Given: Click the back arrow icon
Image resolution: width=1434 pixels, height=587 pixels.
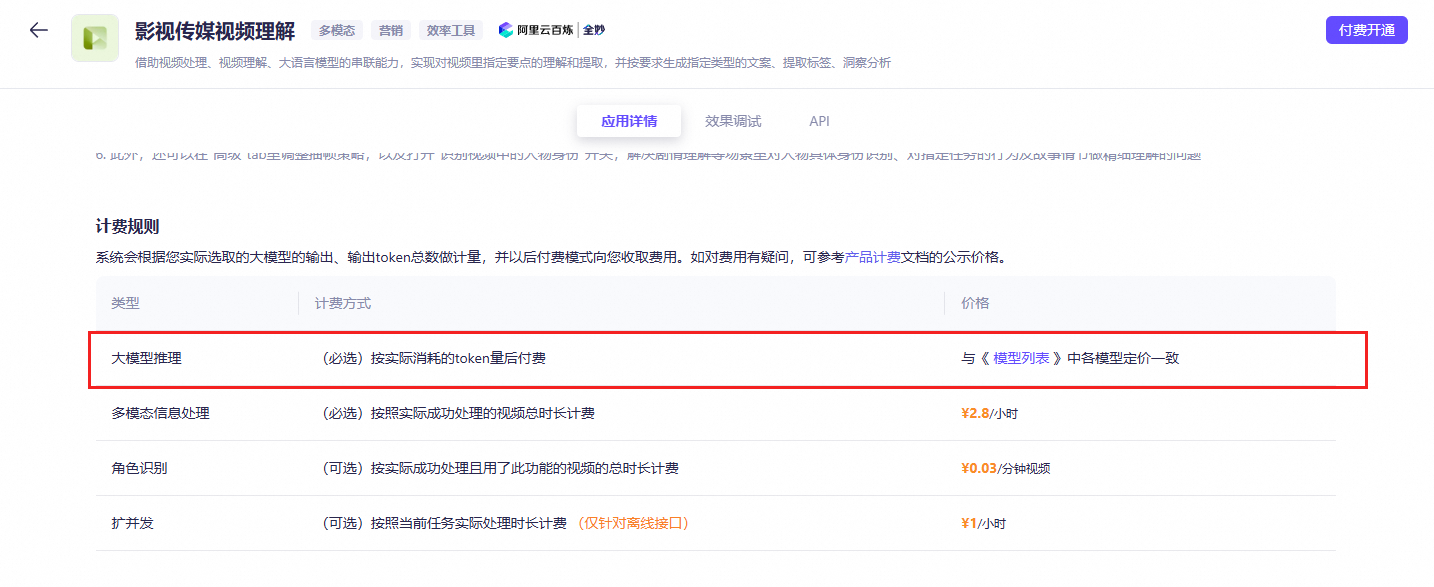Looking at the screenshot, I should pos(38,30).
